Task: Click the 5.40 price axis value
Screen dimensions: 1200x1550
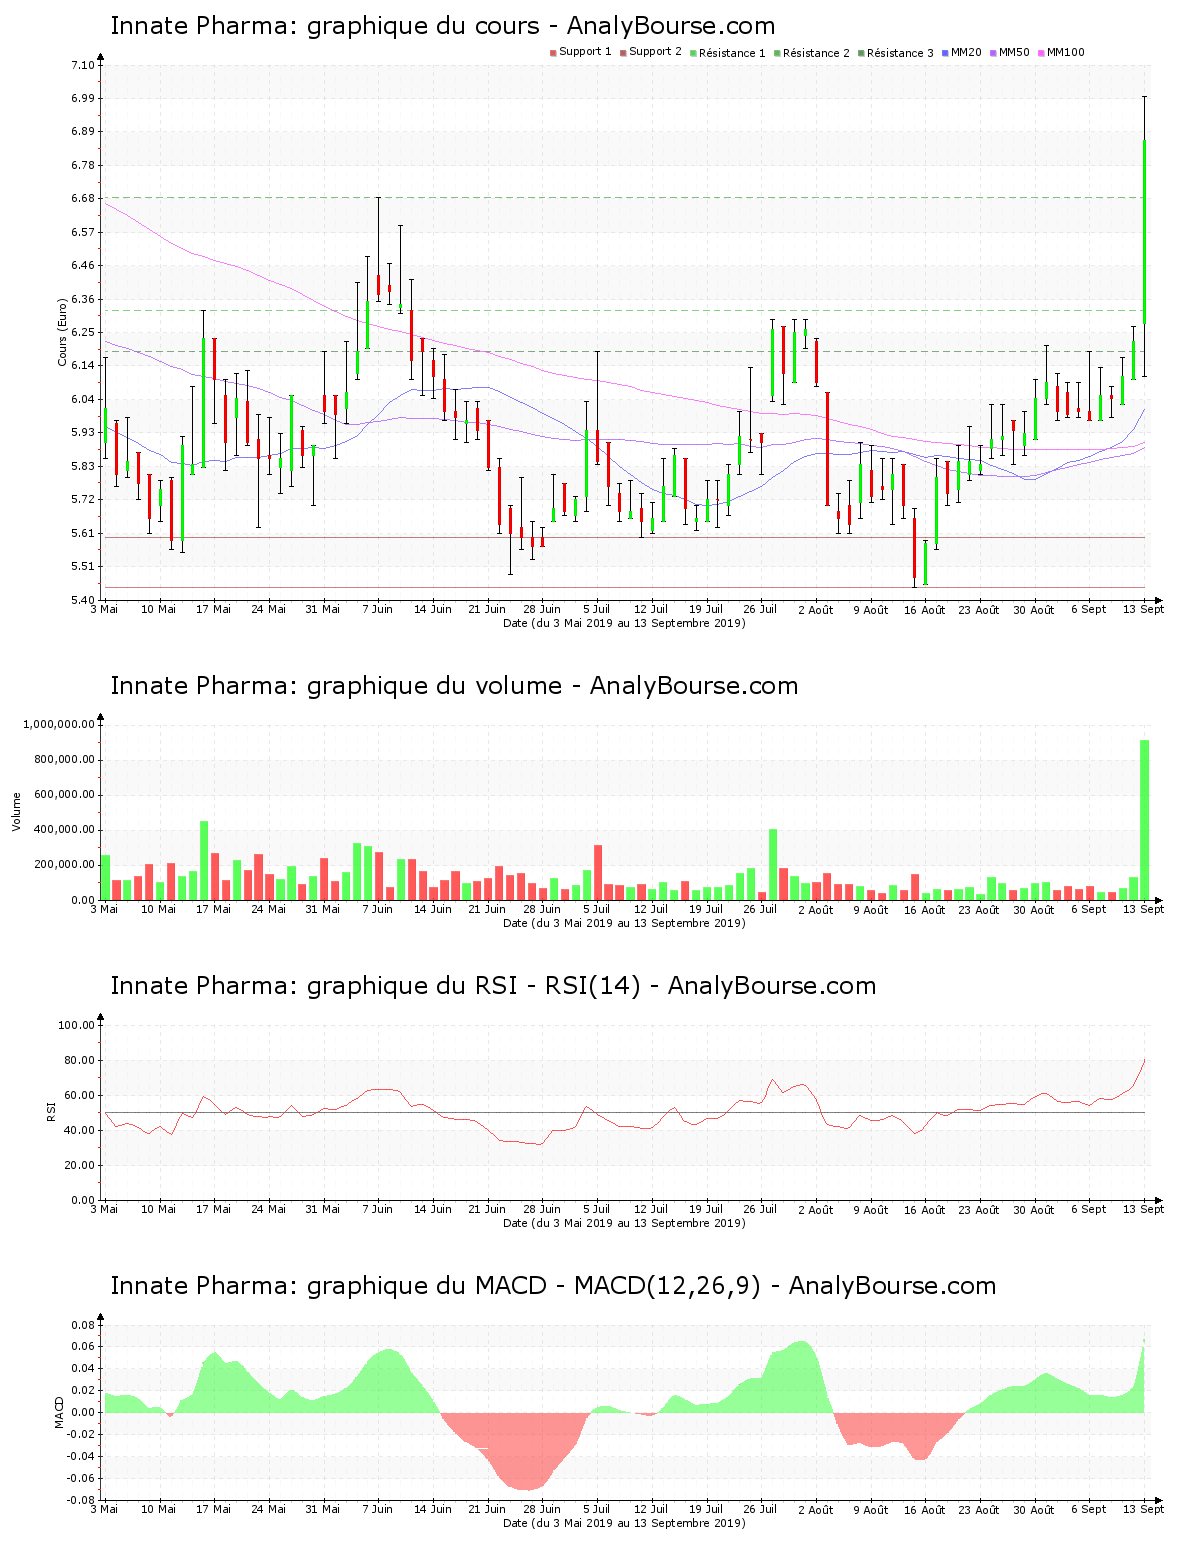Action: (x=83, y=600)
